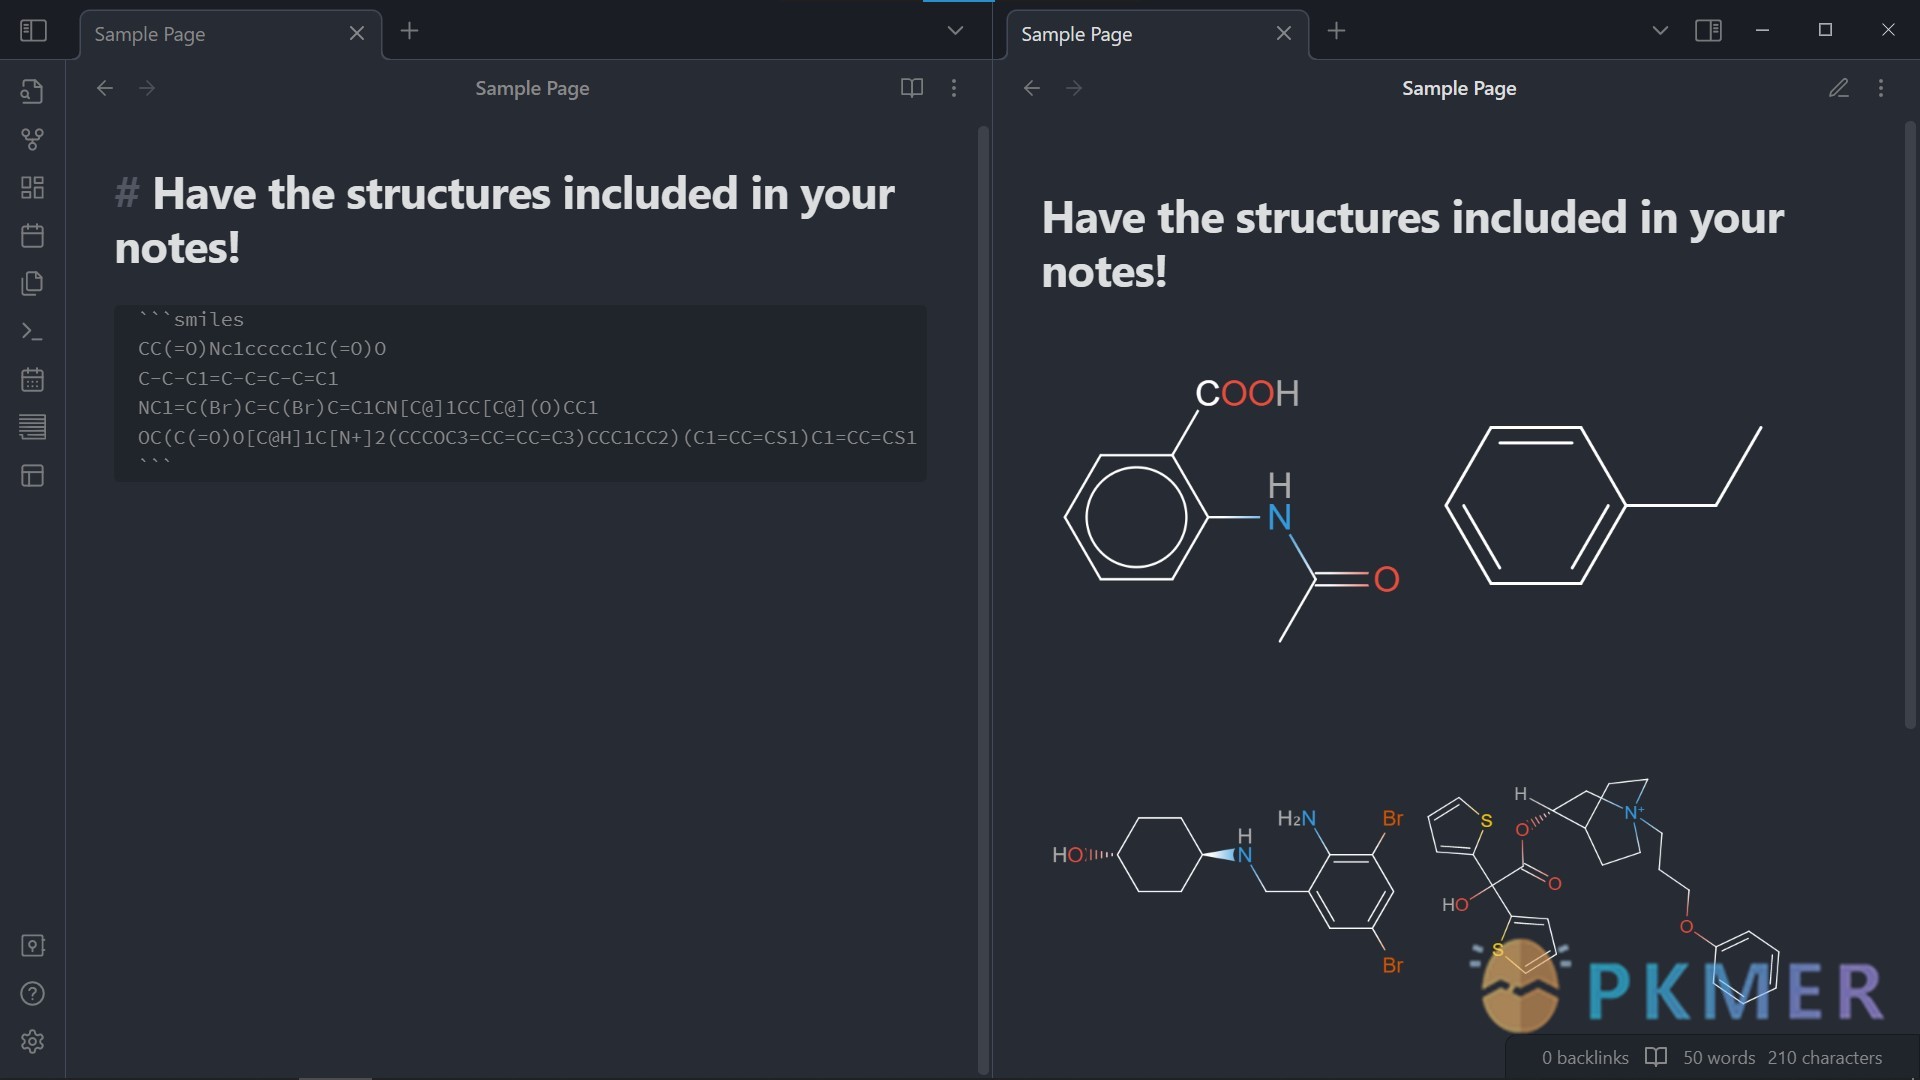Image resolution: width=1920 pixels, height=1080 pixels.
Task: Go back in the right pane
Action: pyautogui.click(x=1032, y=88)
